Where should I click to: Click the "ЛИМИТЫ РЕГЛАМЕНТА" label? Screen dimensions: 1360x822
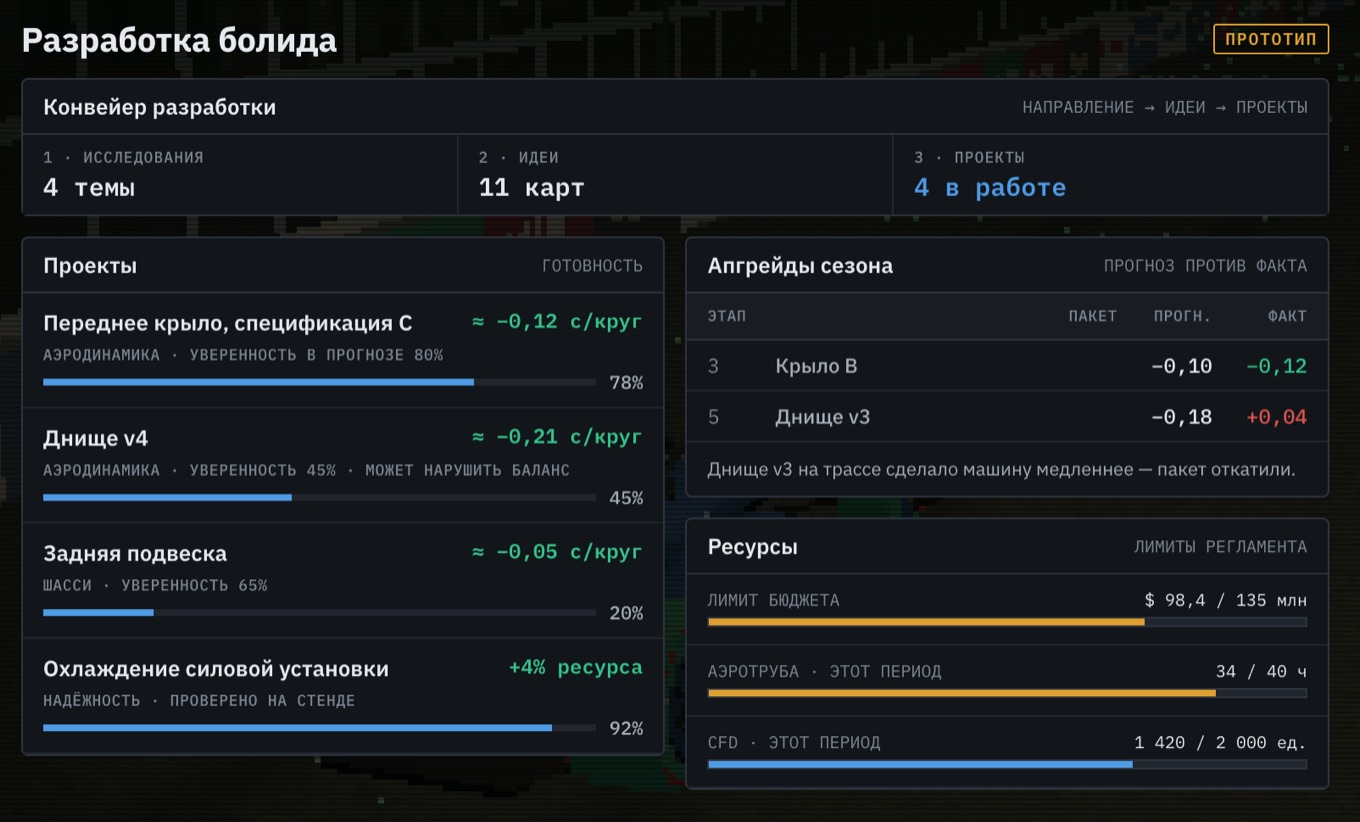pyautogui.click(x=1220, y=547)
